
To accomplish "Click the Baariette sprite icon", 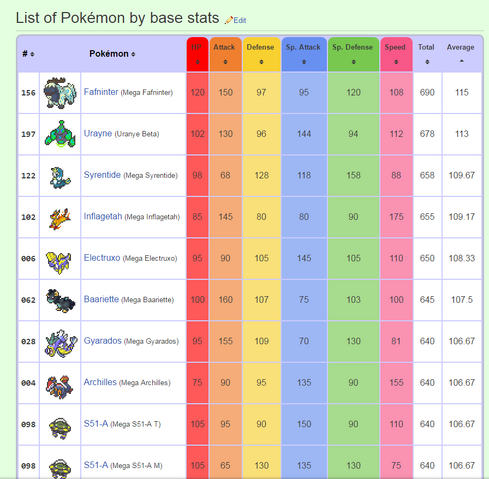I will 60,301.
